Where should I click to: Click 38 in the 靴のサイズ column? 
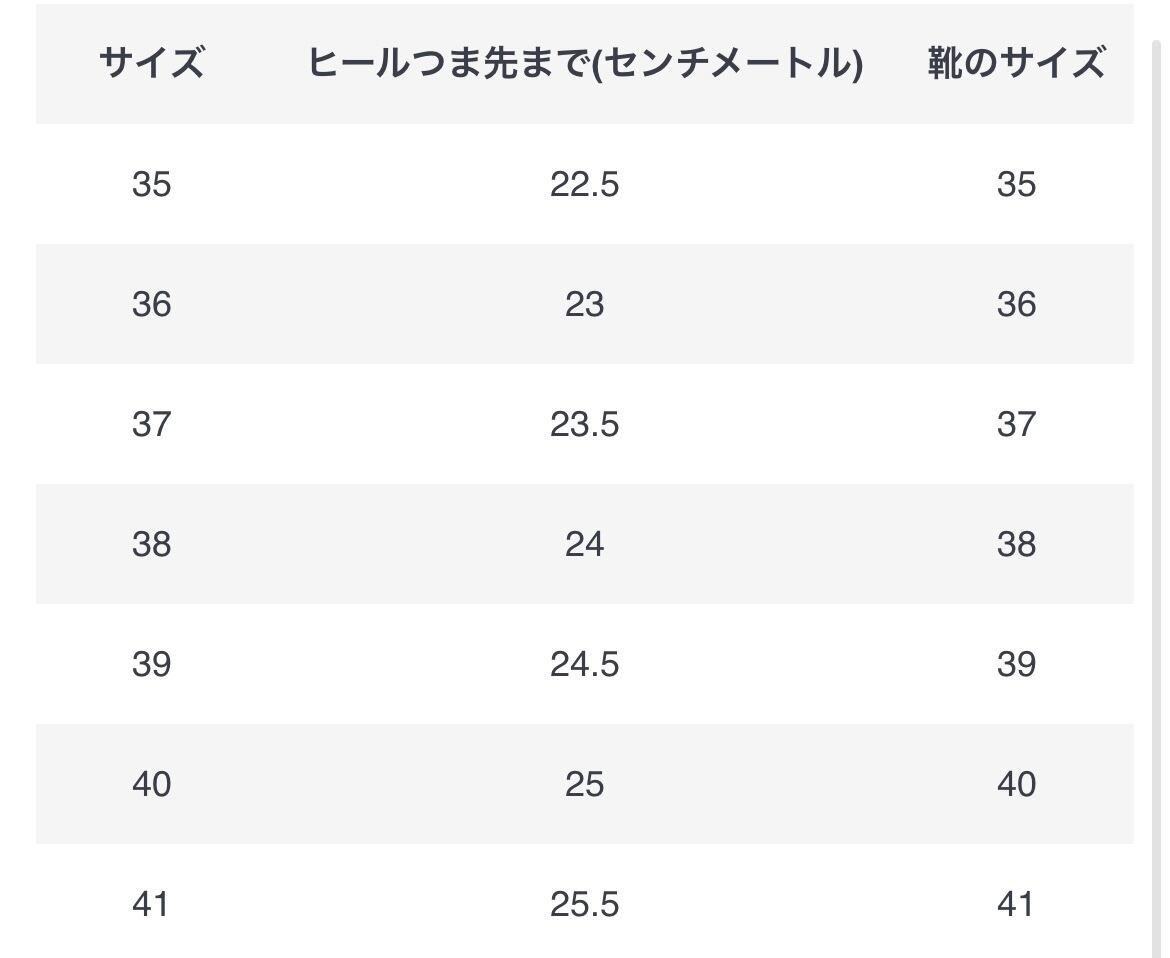(1016, 544)
